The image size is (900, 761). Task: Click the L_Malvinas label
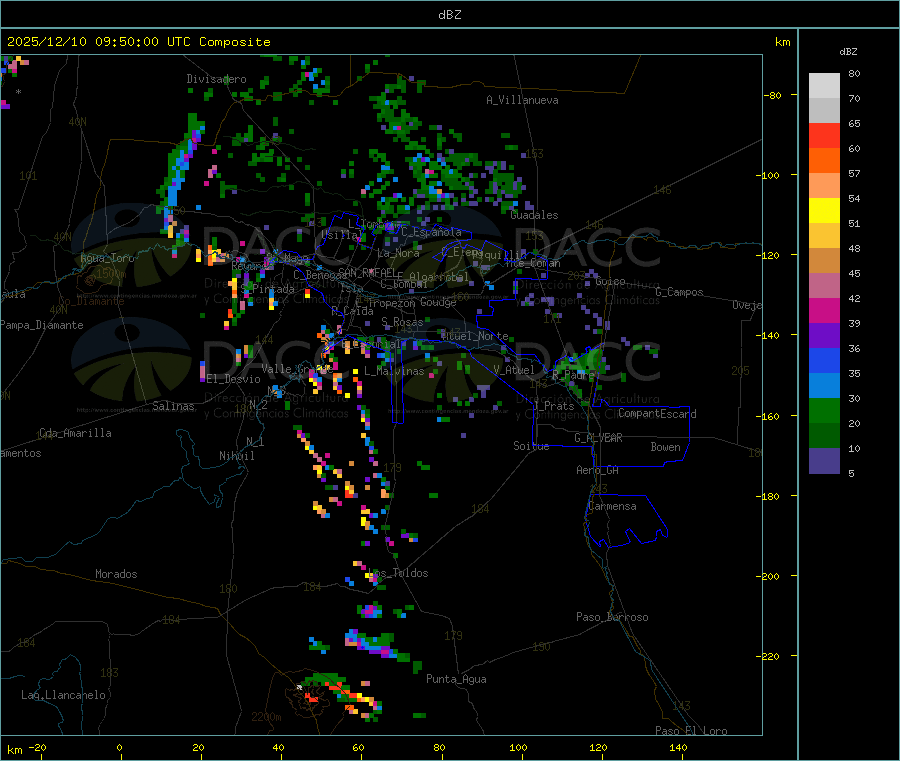tap(394, 371)
